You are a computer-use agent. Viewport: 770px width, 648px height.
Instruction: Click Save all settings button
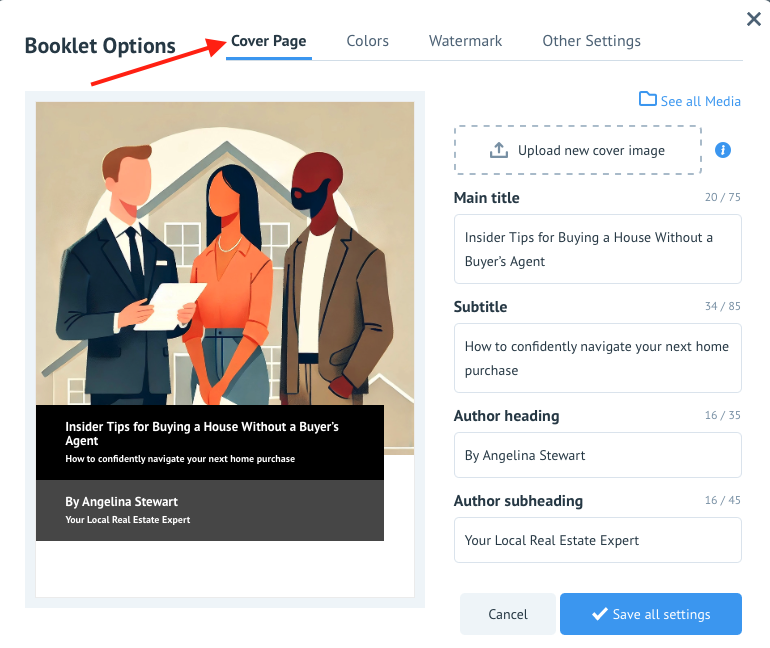(651, 614)
